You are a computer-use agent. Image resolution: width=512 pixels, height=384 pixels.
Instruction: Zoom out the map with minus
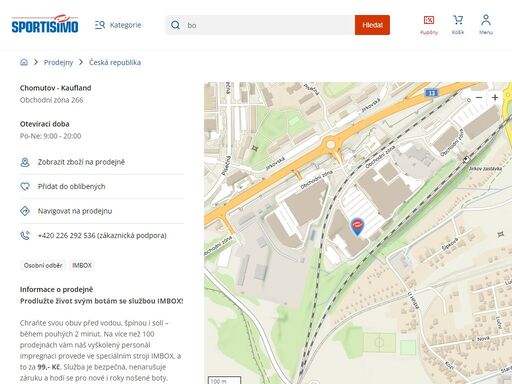[479, 97]
